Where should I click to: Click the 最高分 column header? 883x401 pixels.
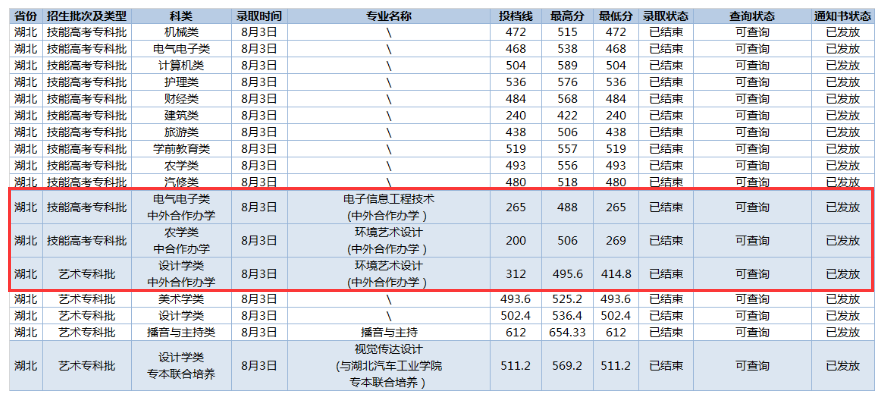(x=567, y=16)
